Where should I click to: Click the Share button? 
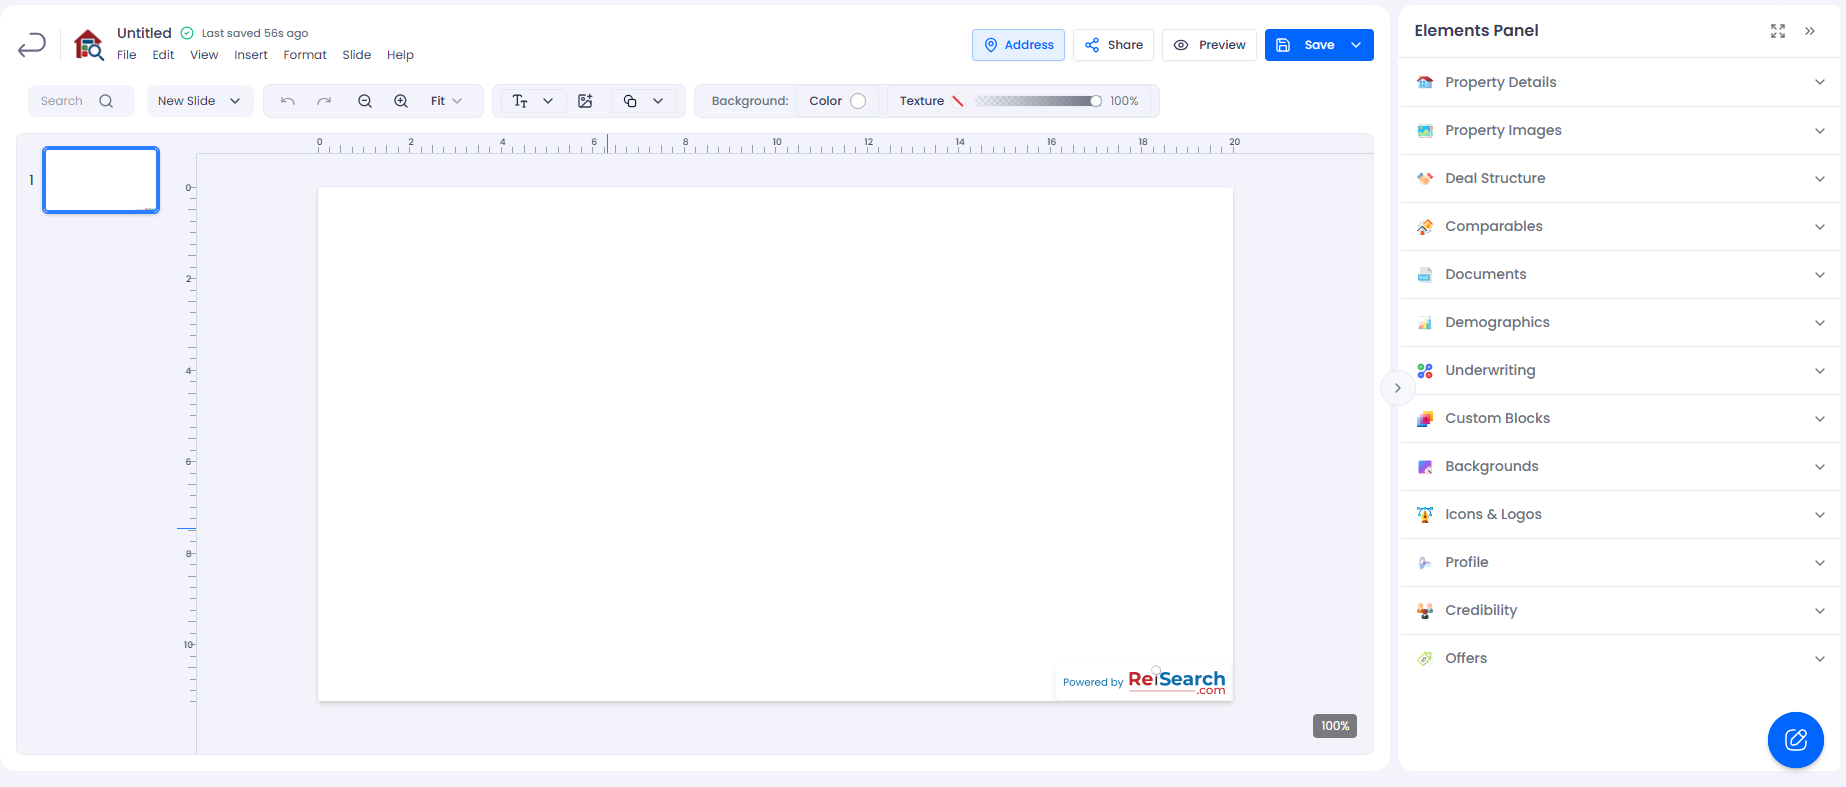pos(1114,45)
